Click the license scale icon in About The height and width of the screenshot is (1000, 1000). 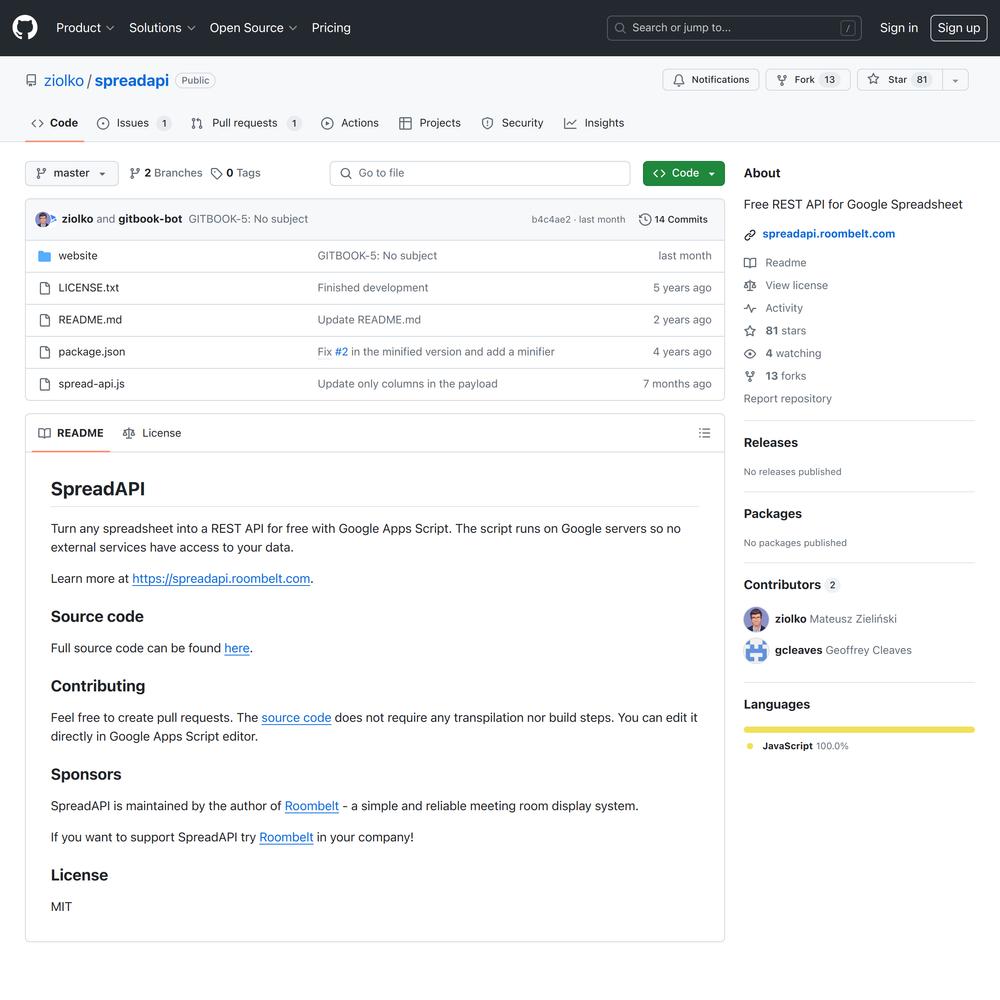pyautogui.click(x=750, y=286)
